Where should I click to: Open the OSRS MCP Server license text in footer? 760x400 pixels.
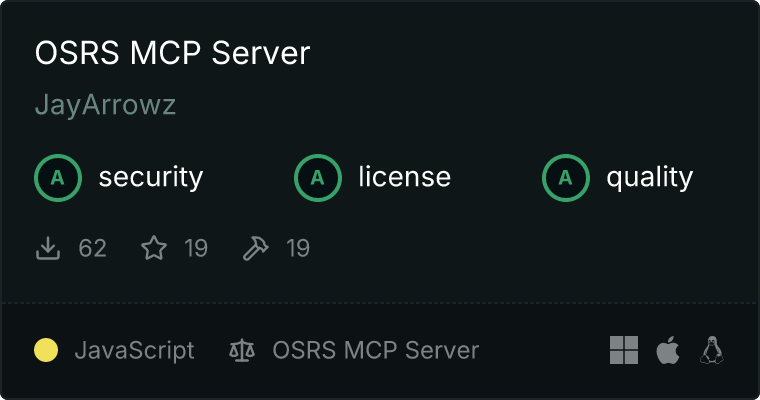click(375, 351)
